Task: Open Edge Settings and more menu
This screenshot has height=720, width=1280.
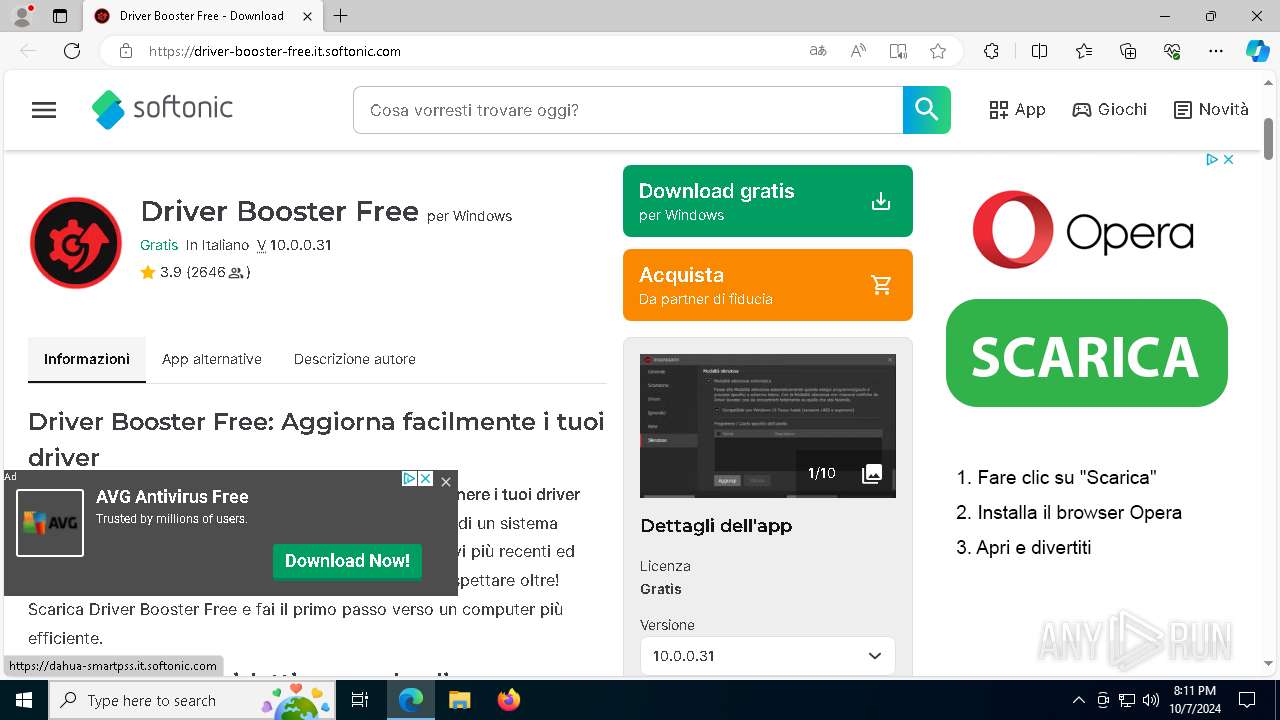Action: coord(1216,51)
